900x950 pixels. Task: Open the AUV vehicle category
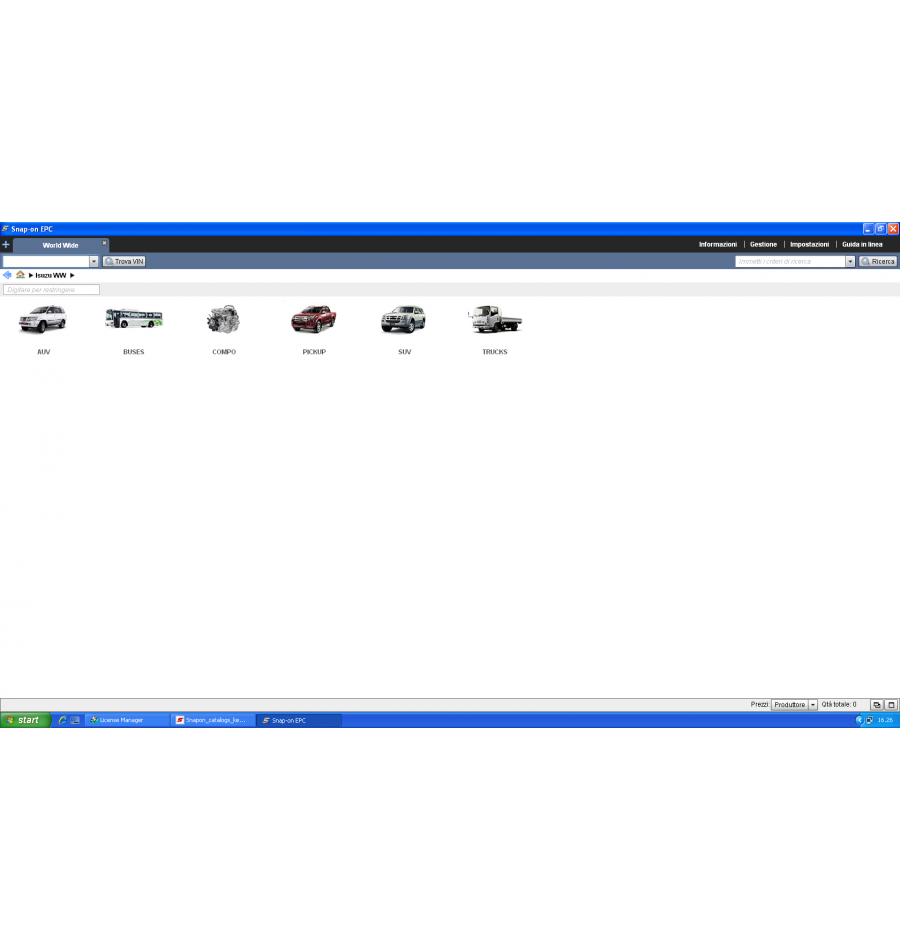click(x=42, y=319)
